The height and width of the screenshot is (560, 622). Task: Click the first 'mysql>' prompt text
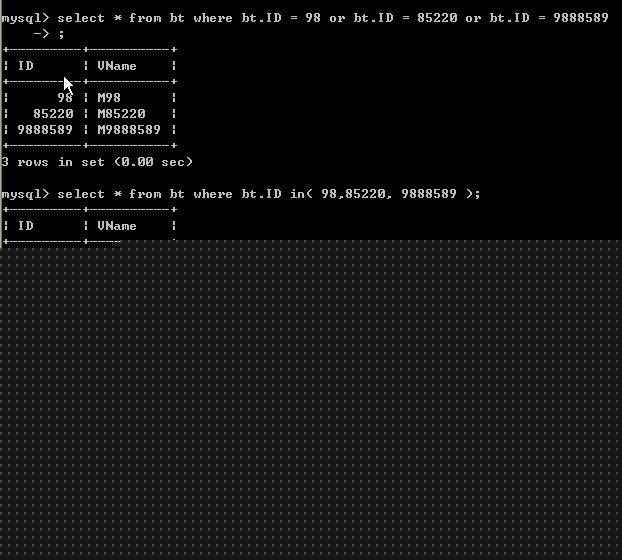pos(25,19)
